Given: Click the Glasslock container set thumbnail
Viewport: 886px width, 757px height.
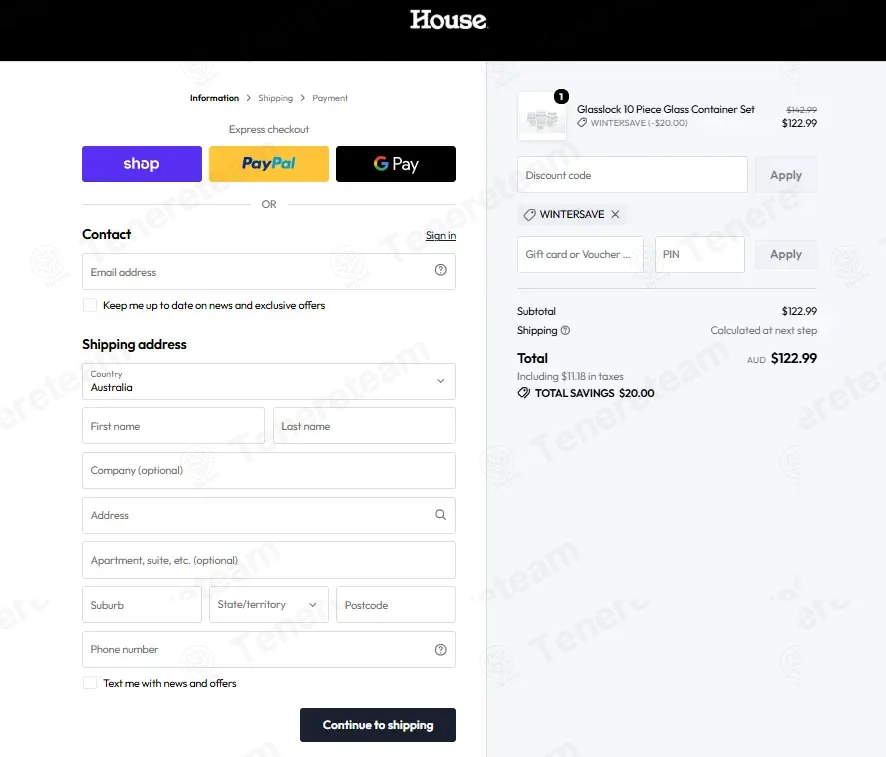Looking at the screenshot, I should pos(542,116).
